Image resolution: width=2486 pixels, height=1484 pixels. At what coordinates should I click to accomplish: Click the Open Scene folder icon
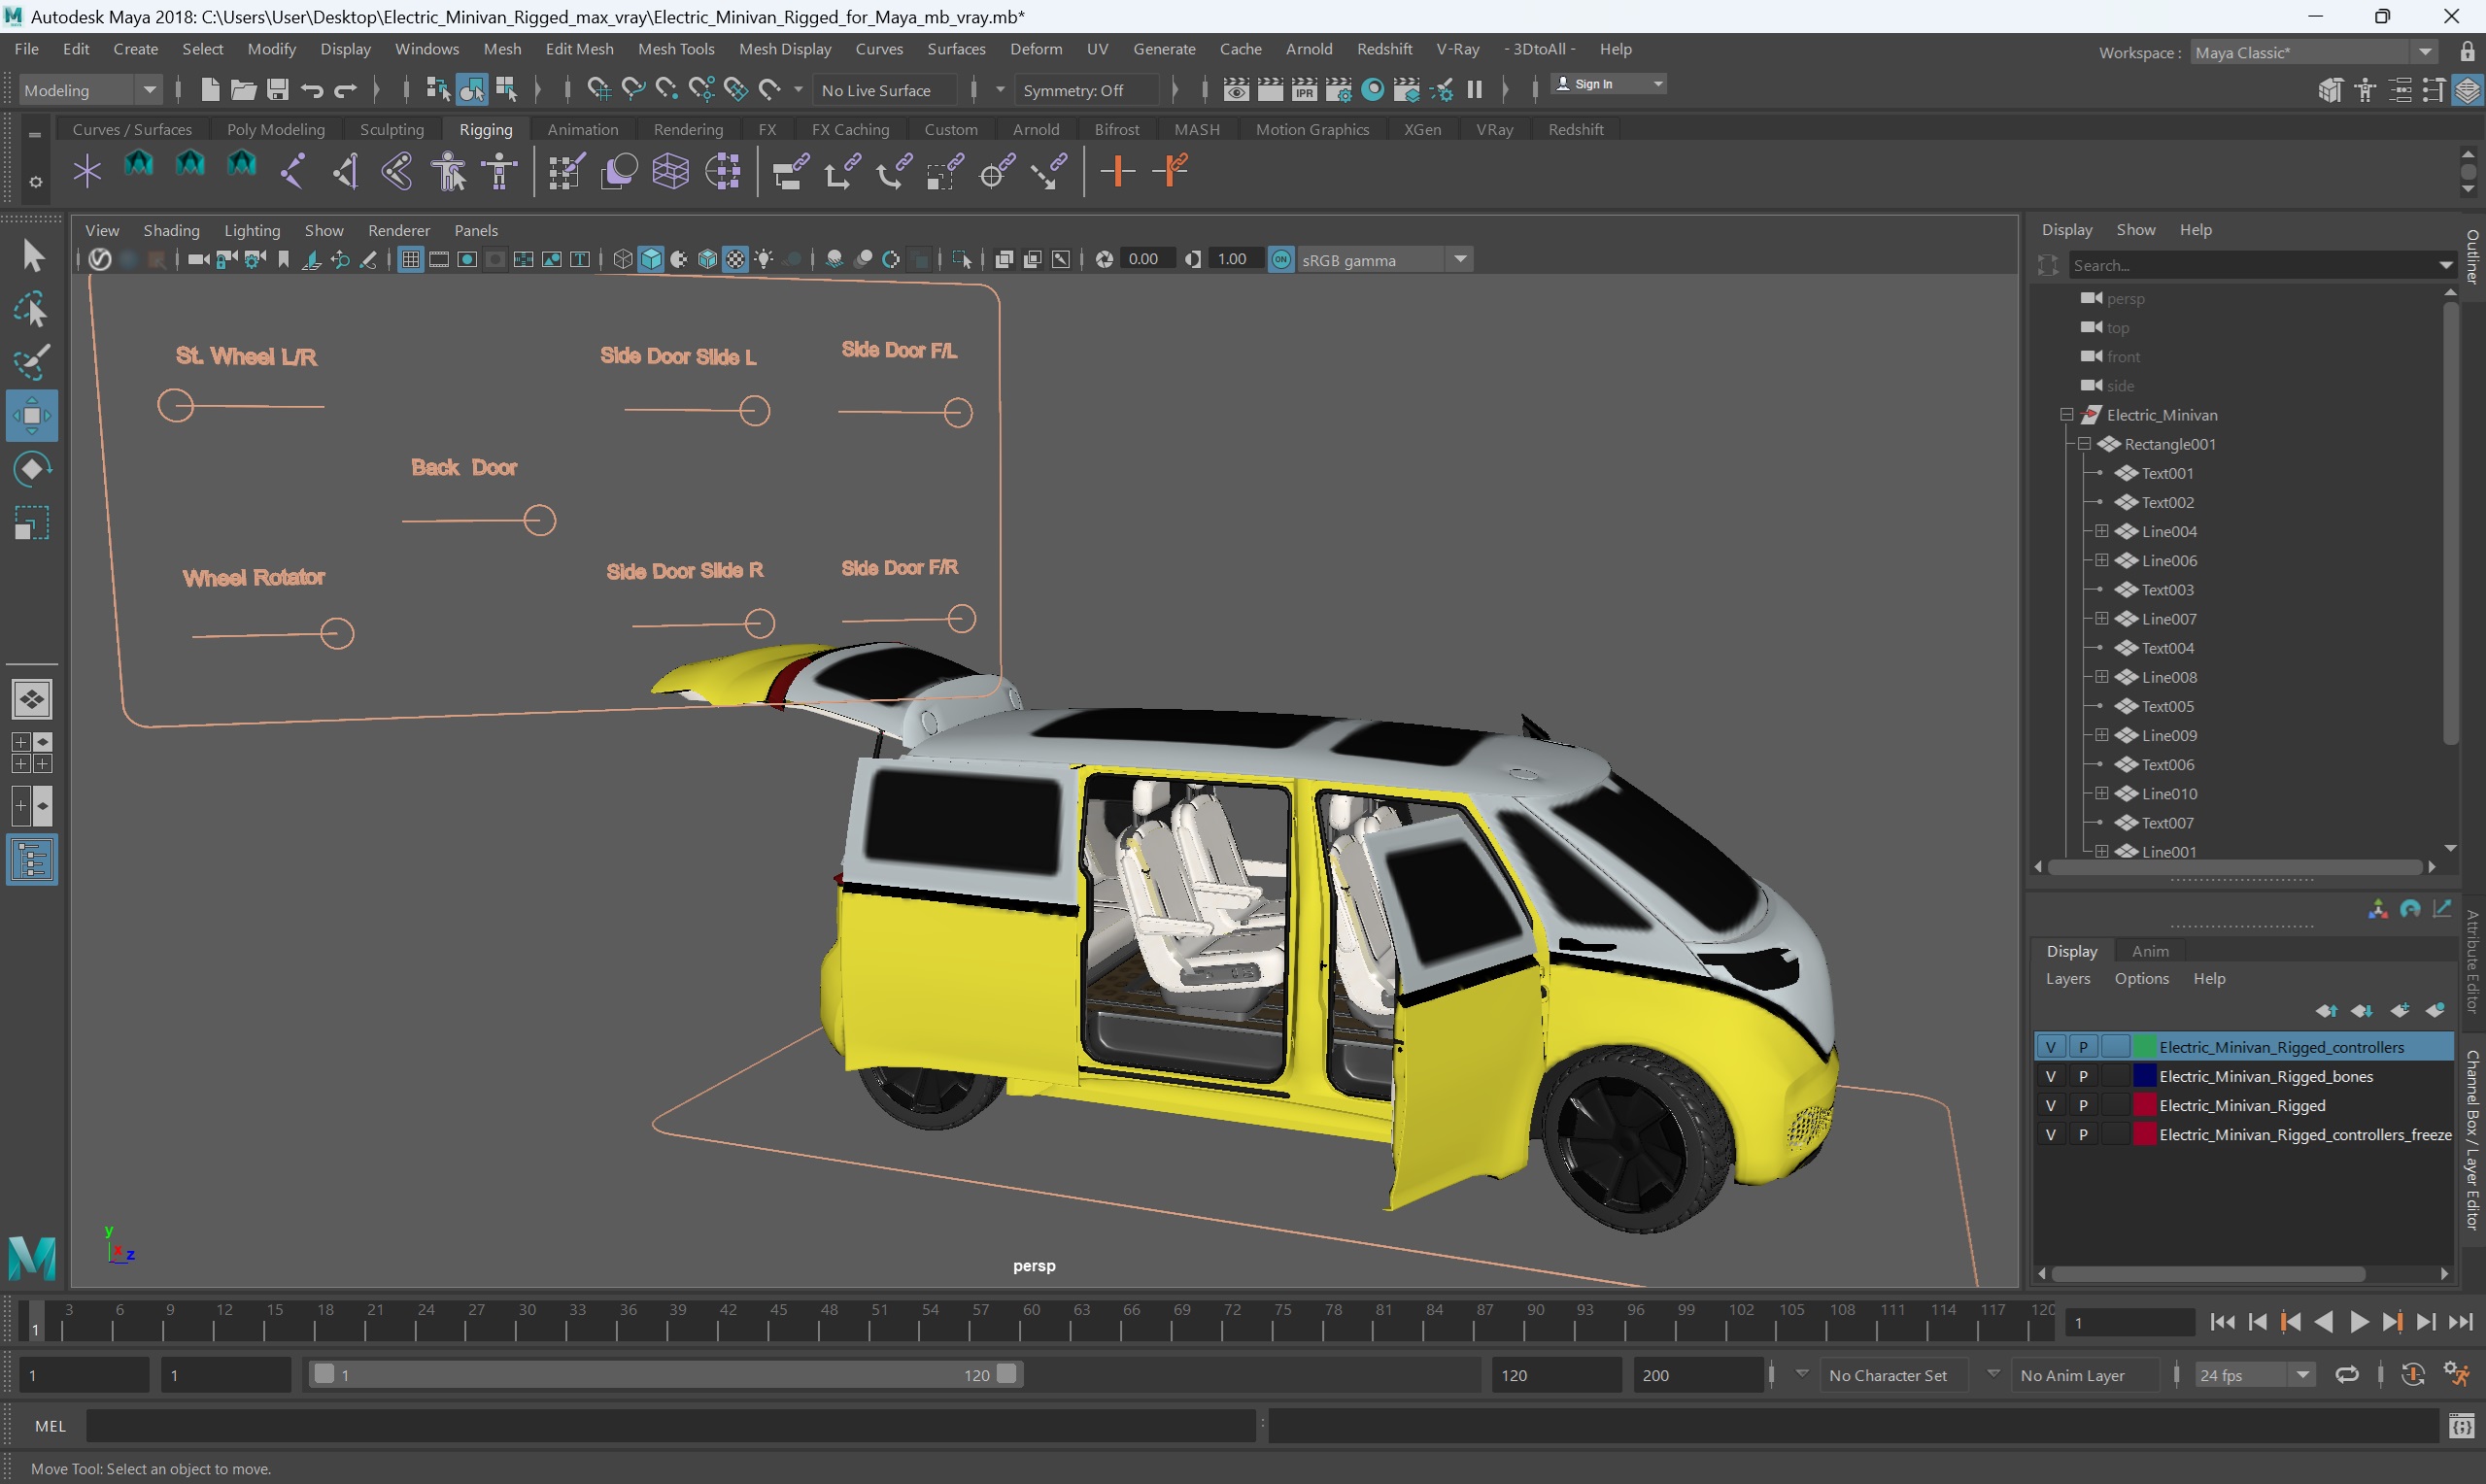[243, 90]
